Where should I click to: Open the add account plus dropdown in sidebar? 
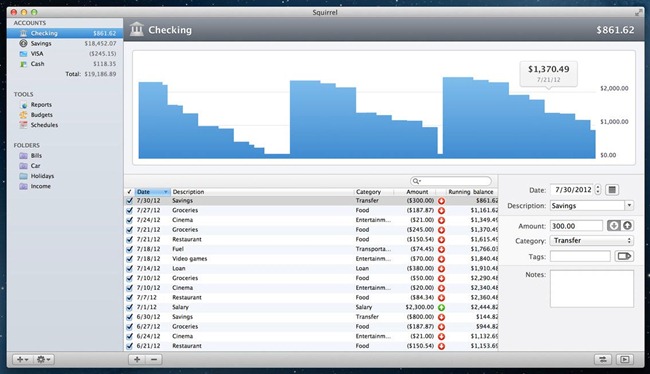click(x=22, y=359)
